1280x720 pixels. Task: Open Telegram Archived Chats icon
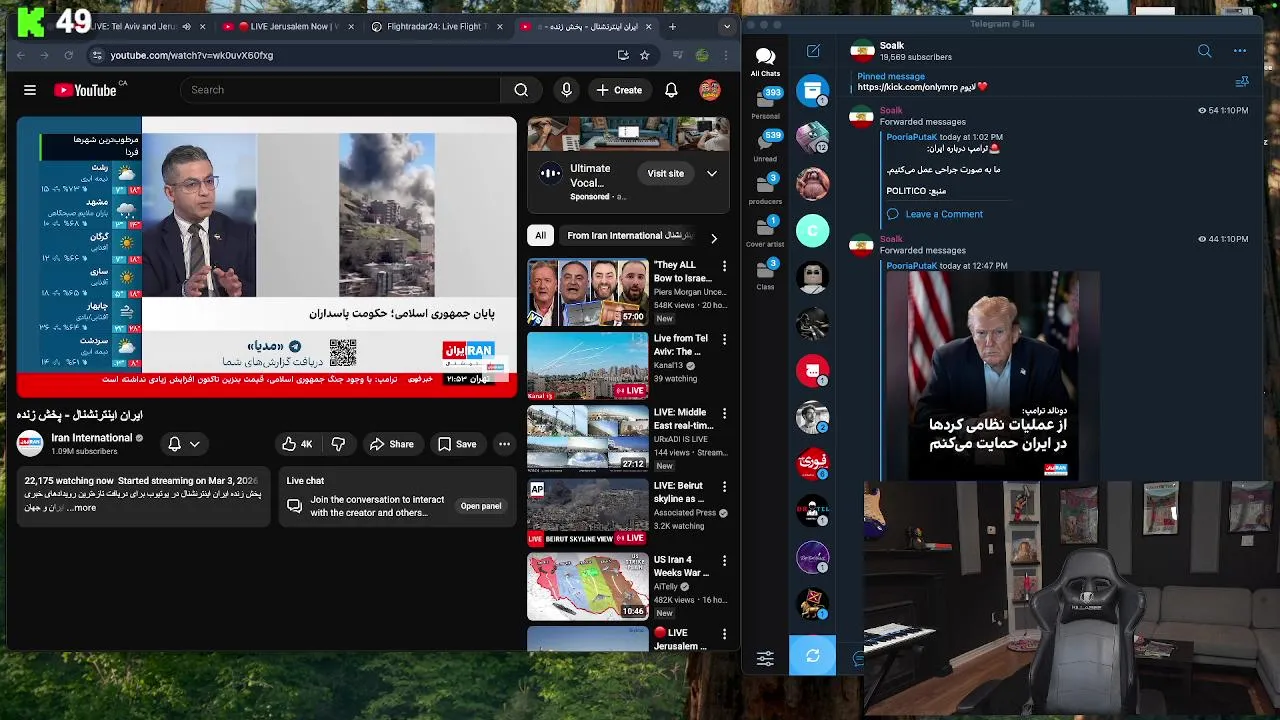point(813,90)
